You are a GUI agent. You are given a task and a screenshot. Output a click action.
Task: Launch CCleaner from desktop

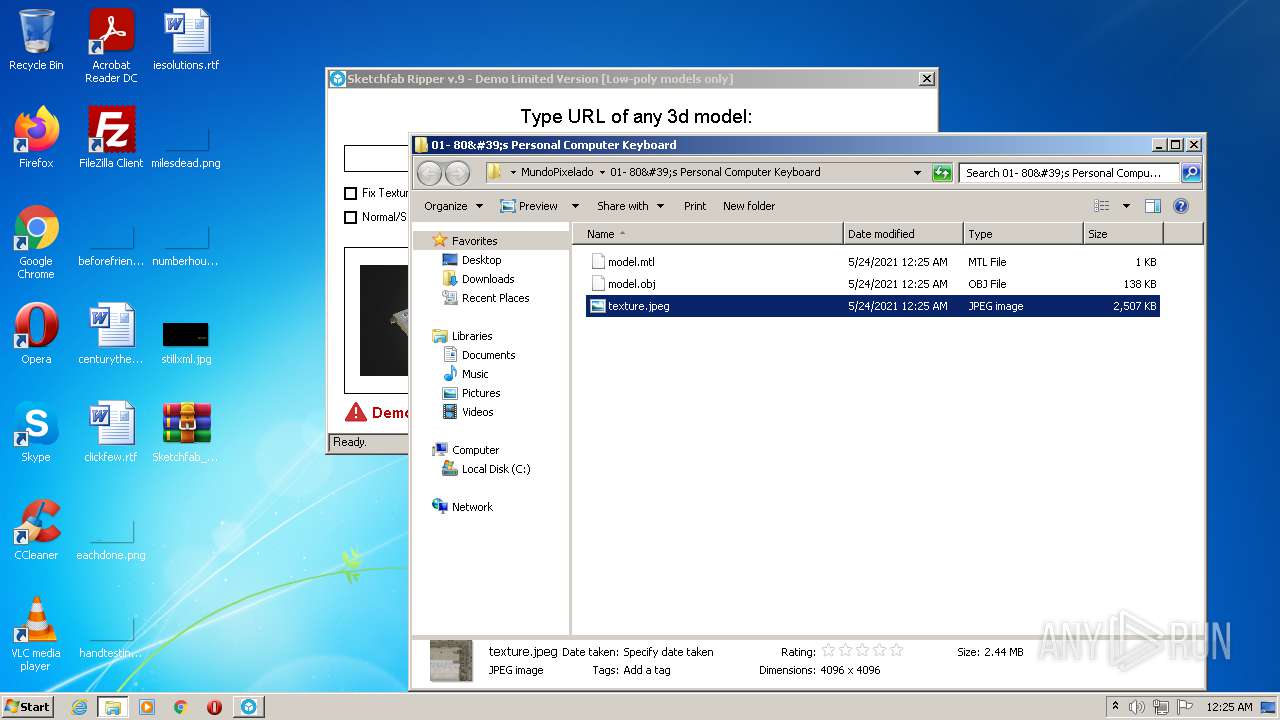(x=36, y=530)
